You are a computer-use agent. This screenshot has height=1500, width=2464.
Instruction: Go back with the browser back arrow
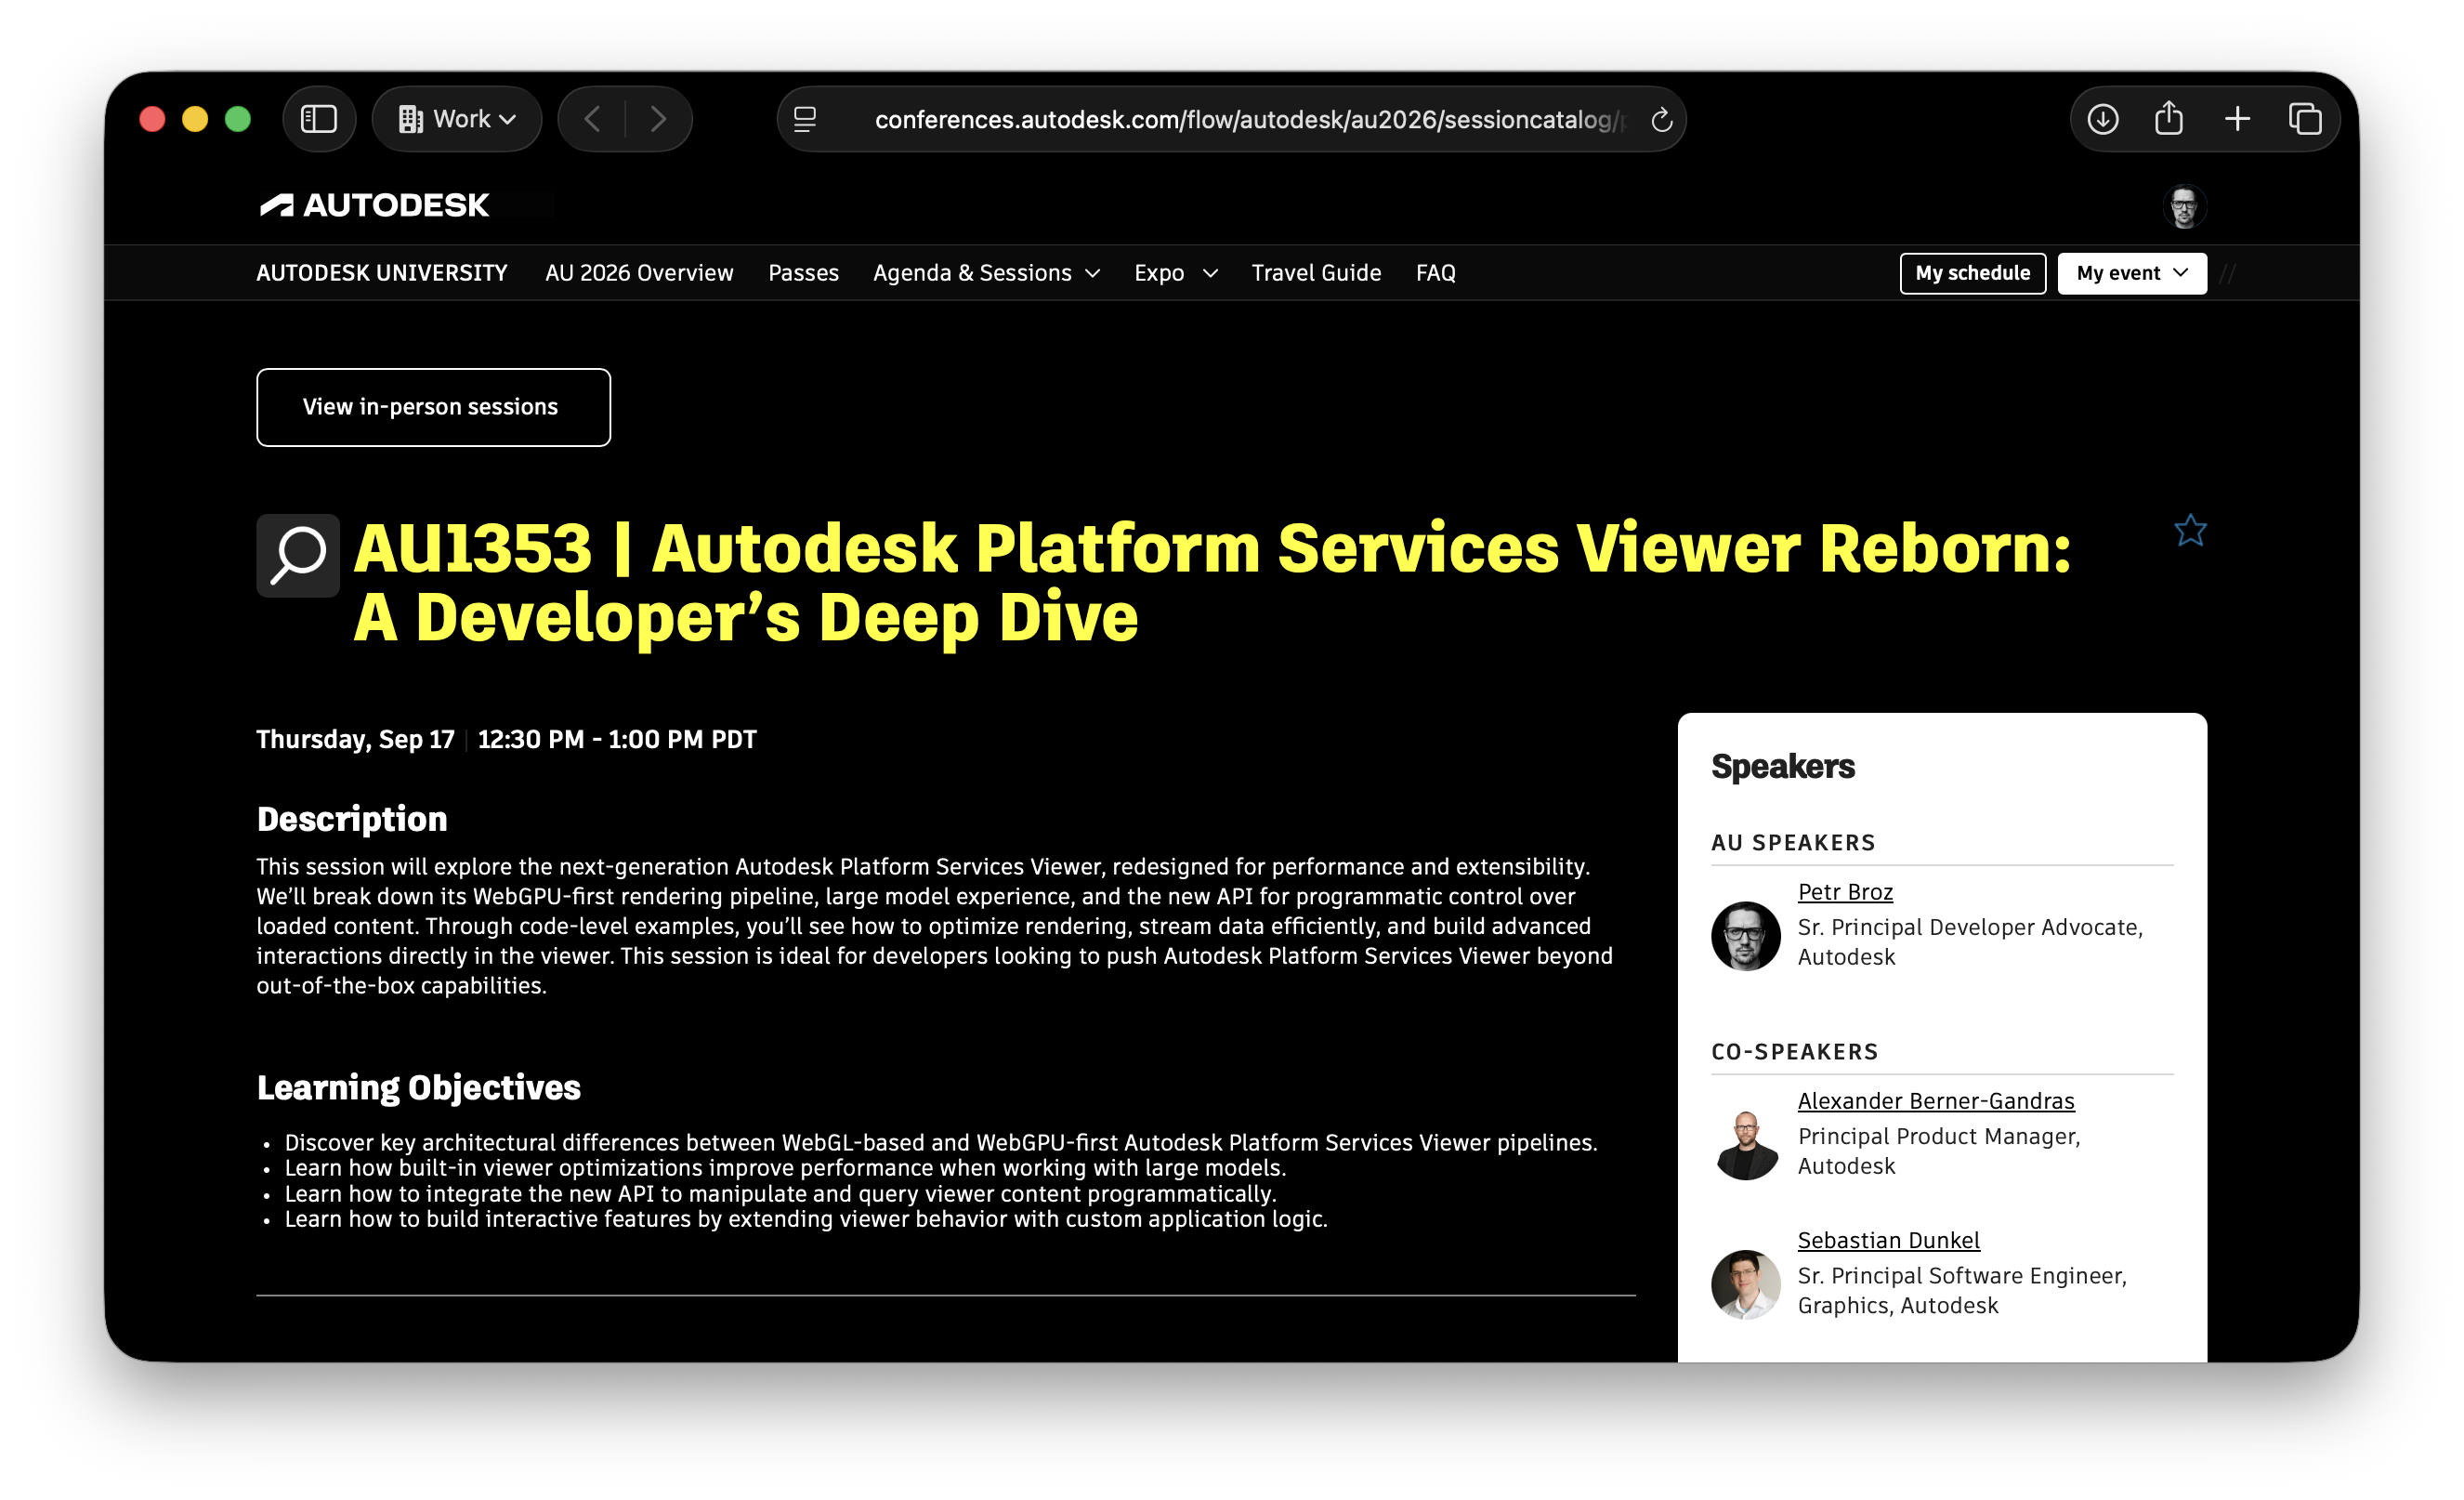coord(592,119)
